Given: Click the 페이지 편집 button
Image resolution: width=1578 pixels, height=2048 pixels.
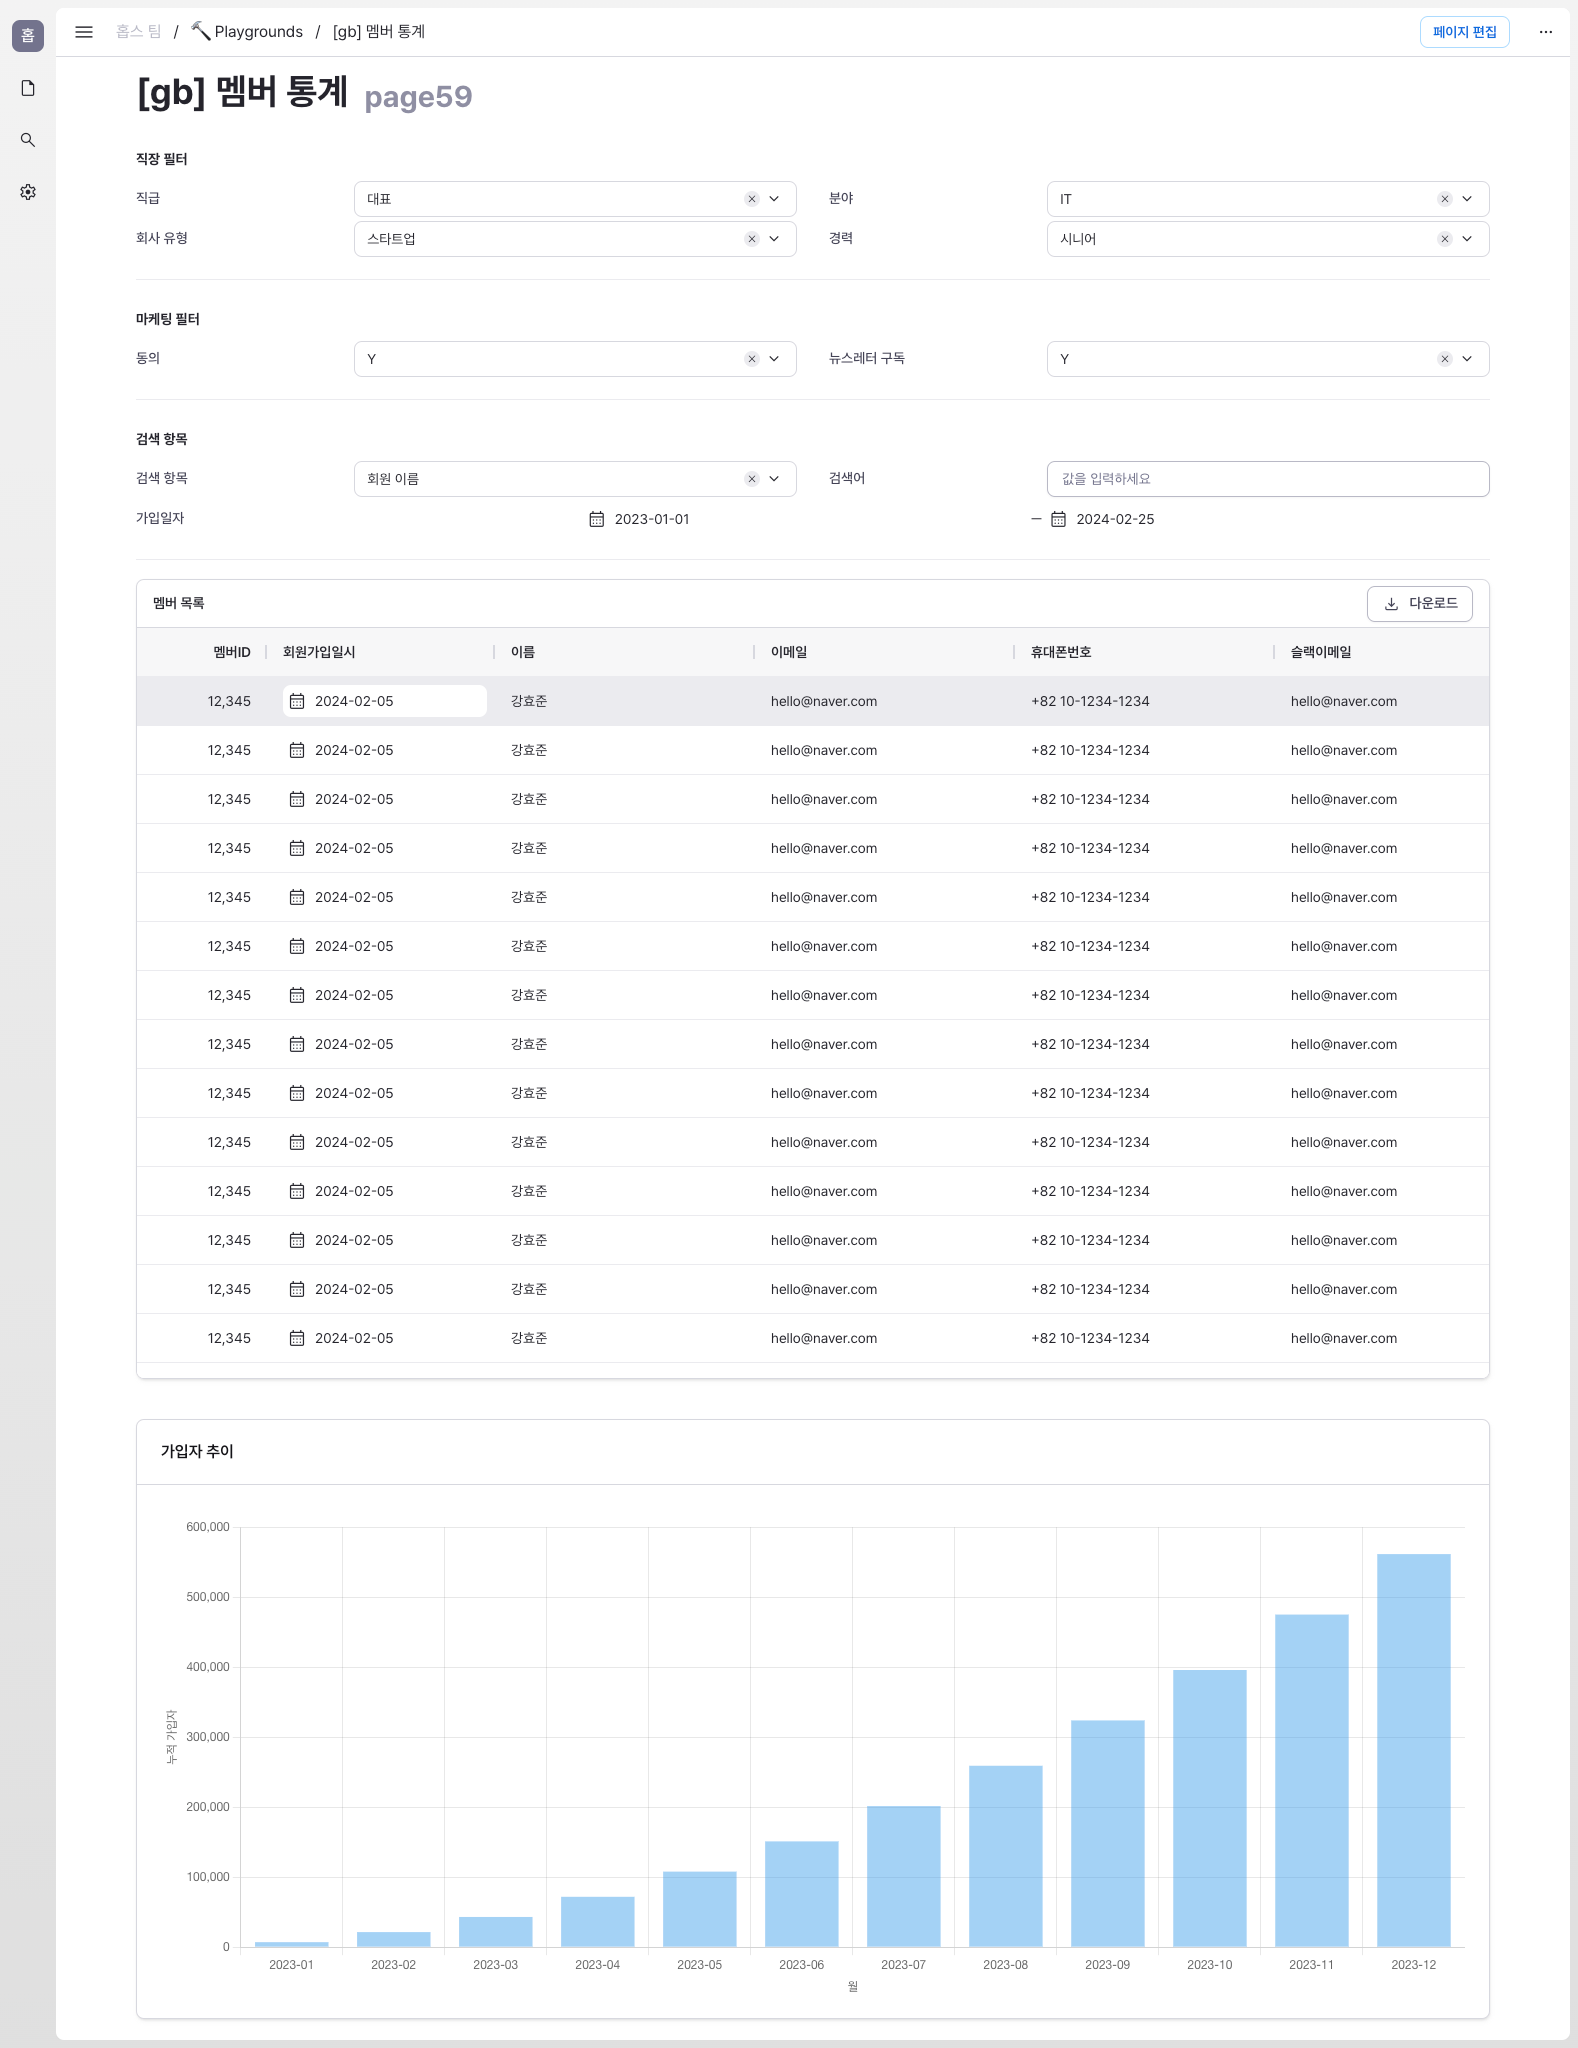Looking at the screenshot, I should 1464,32.
